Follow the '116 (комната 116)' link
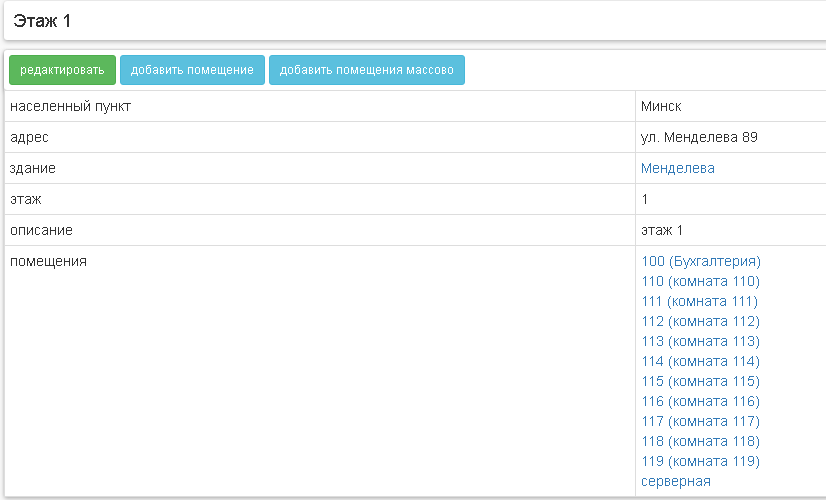The width and height of the screenshot is (826, 500). click(x=699, y=401)
